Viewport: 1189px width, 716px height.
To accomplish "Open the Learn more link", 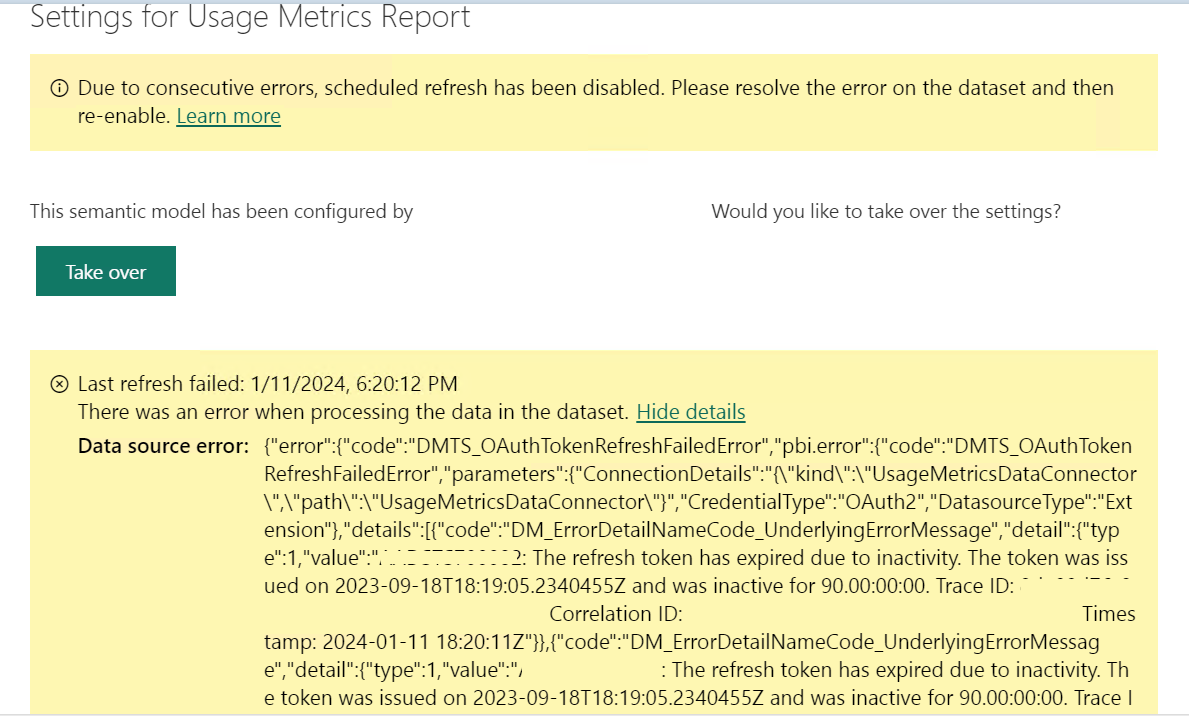I will tap(228, 116).
